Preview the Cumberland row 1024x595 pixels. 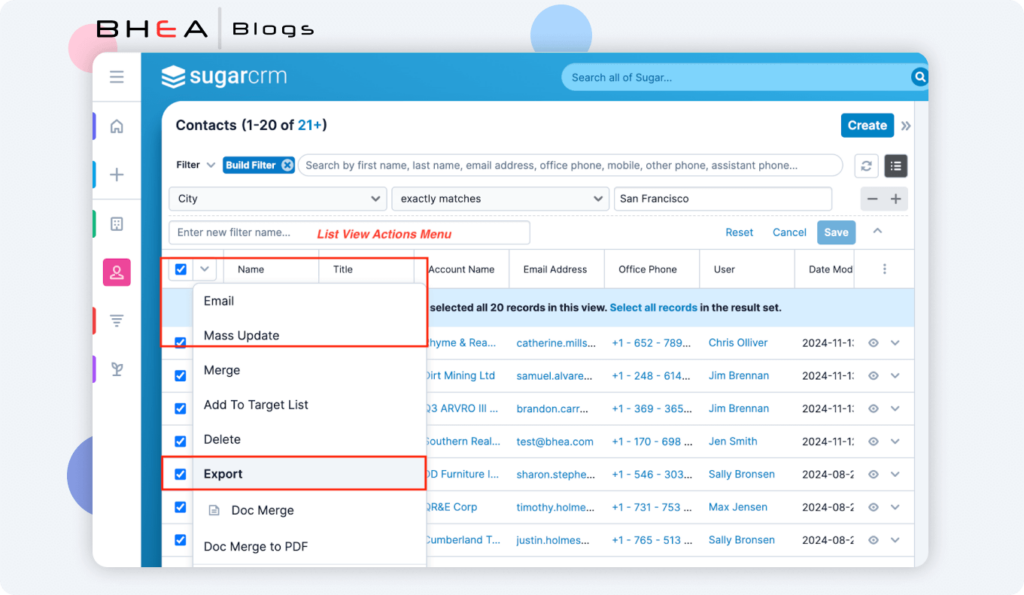[x=873, y=540]
